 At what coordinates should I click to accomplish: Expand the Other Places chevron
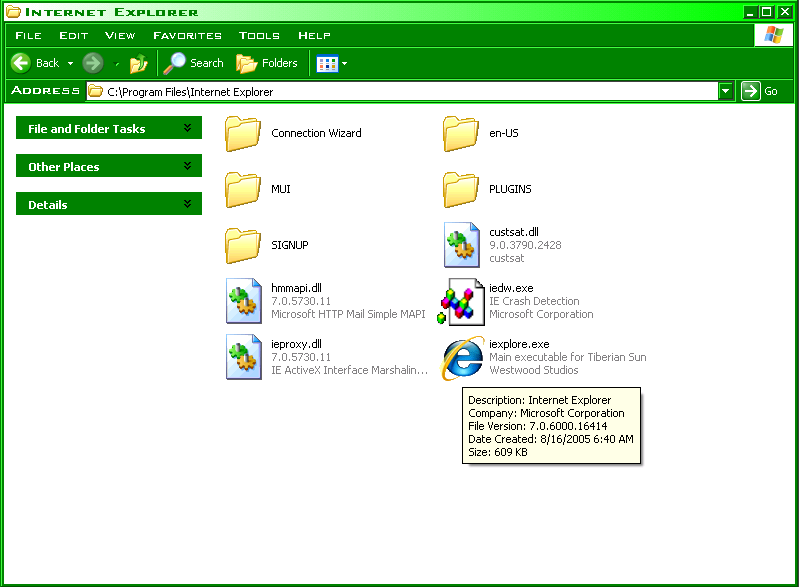coord(188,166)
